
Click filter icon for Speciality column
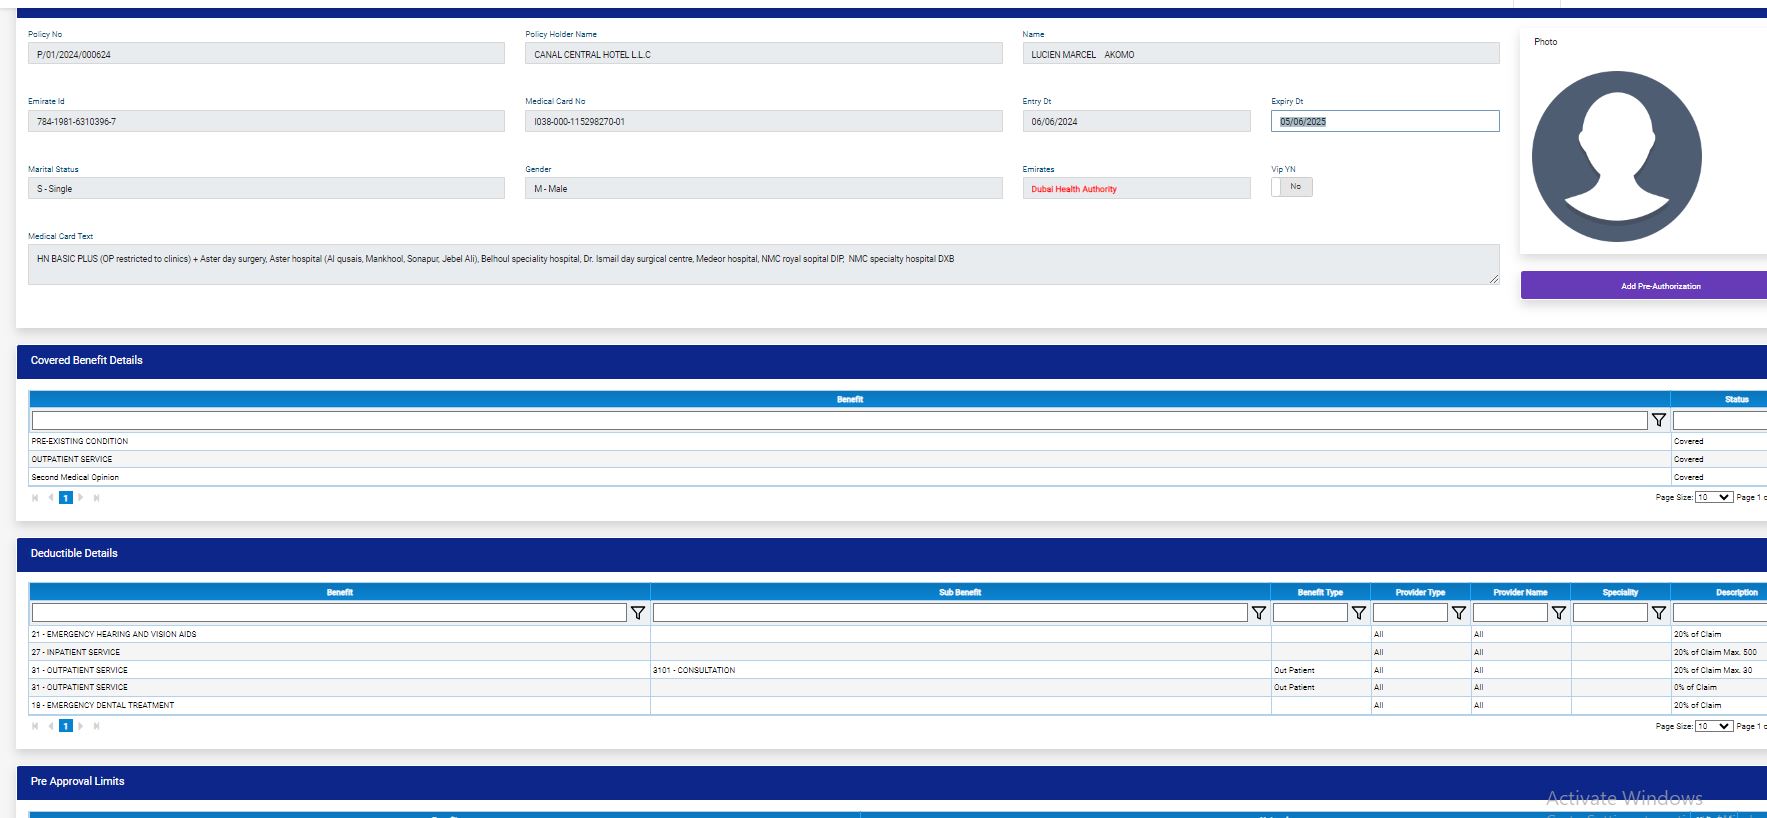[x=1658, y=613]
